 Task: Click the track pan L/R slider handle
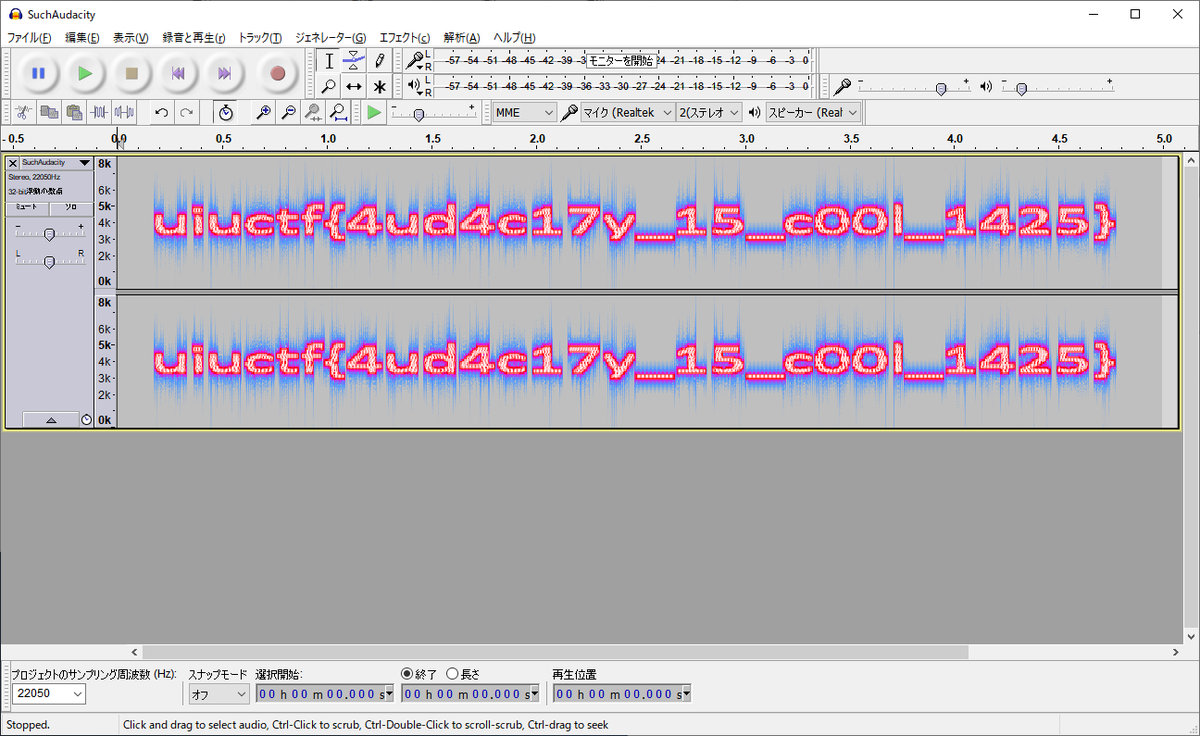tap(49, 261)
